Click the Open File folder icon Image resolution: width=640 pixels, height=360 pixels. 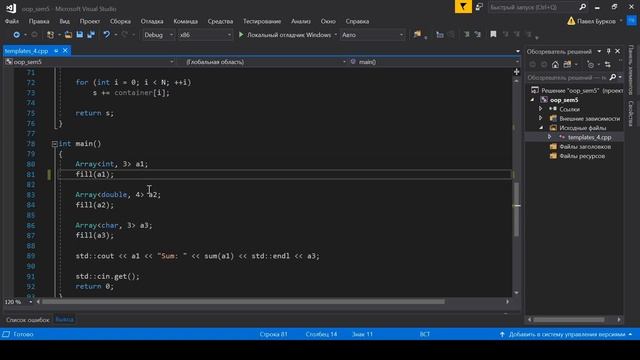(68, 35)
